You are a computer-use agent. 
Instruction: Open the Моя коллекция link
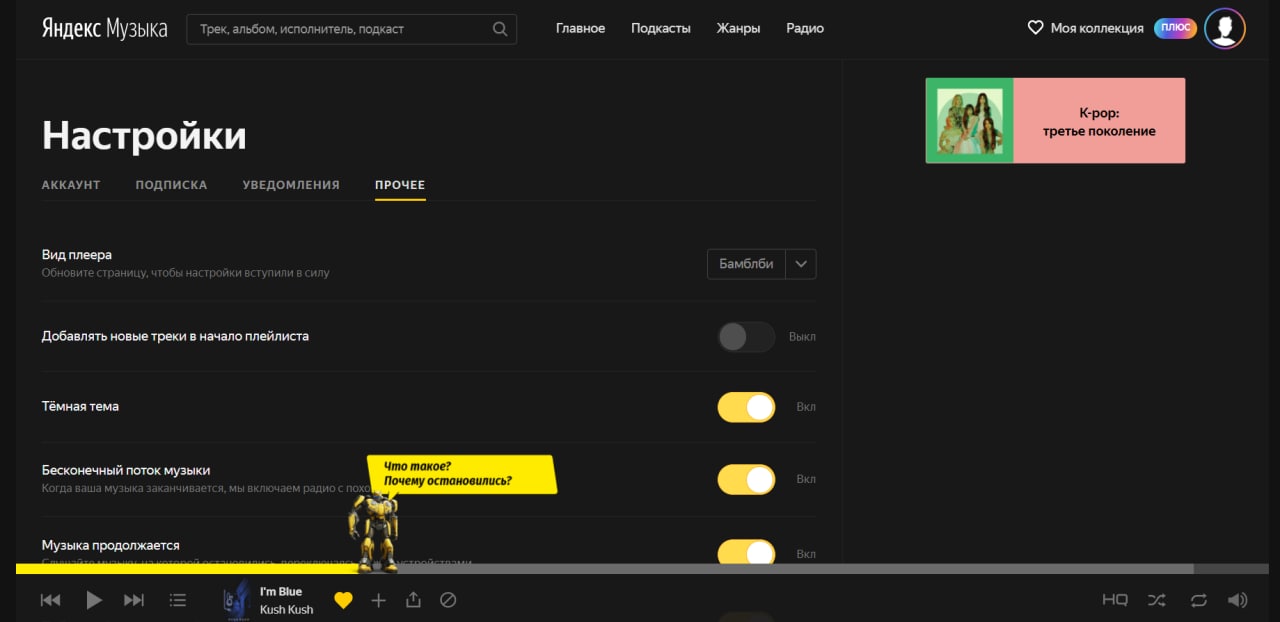[1097, 28]
